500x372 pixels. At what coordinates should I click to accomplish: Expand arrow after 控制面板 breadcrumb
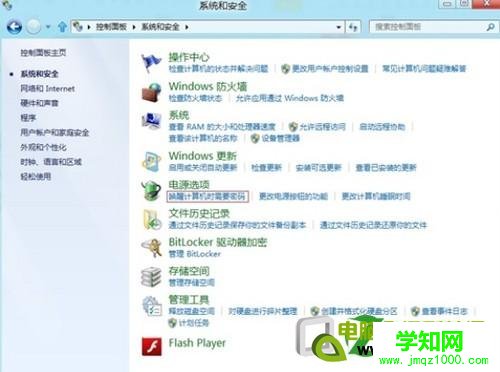(x=134, y=27)
